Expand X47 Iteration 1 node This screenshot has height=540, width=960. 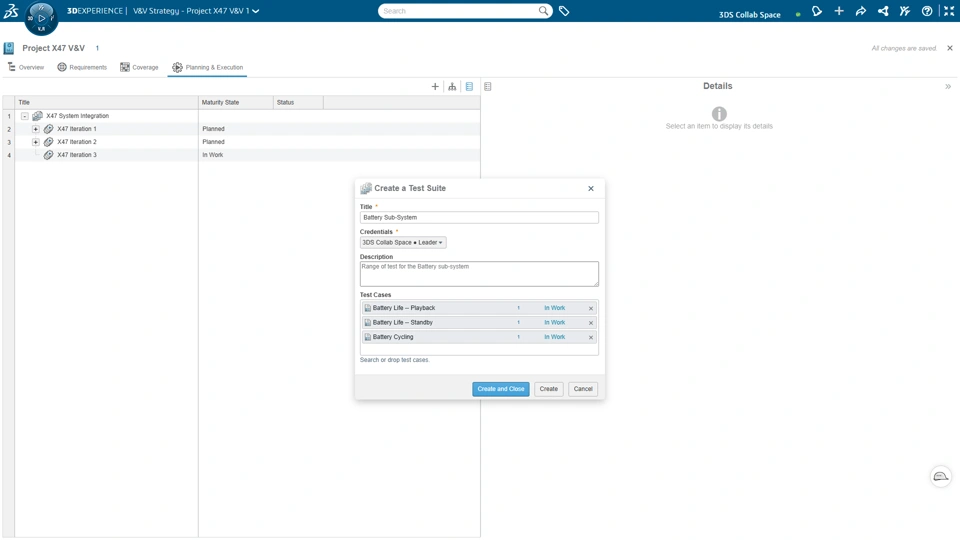(x=36, y=129)
